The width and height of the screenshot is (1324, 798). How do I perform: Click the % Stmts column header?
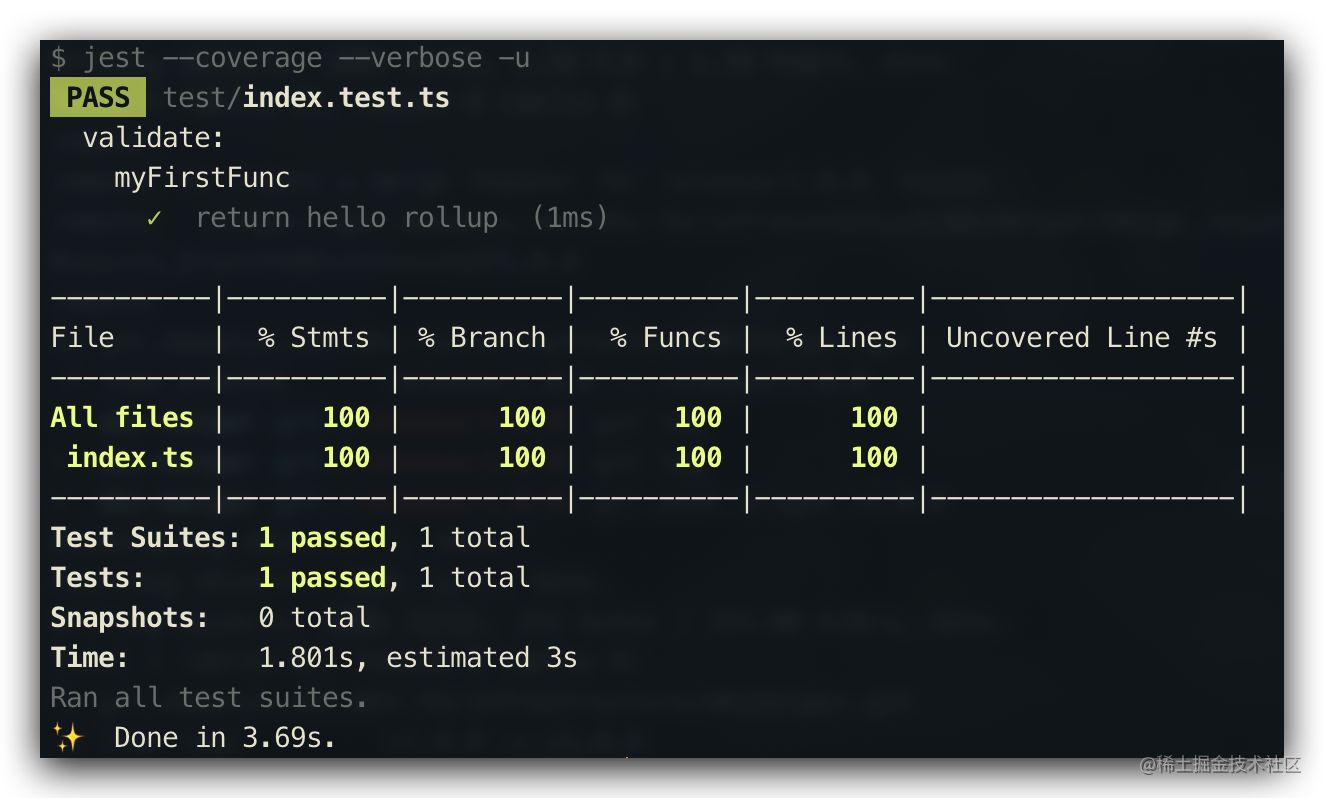tap(314, 338)
